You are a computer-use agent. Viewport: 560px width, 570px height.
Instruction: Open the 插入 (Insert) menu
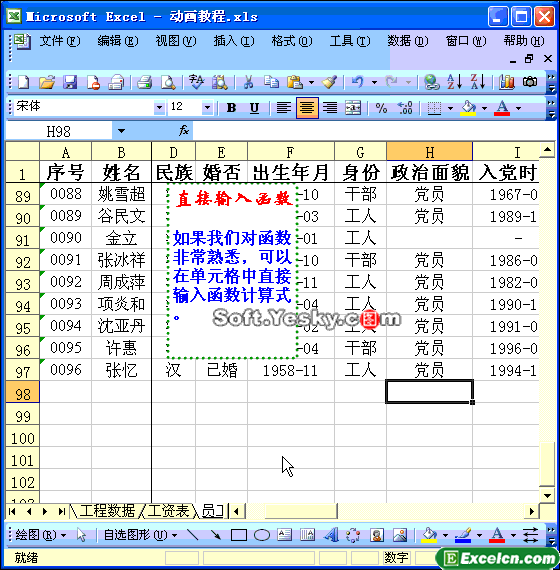pos(234,41)
